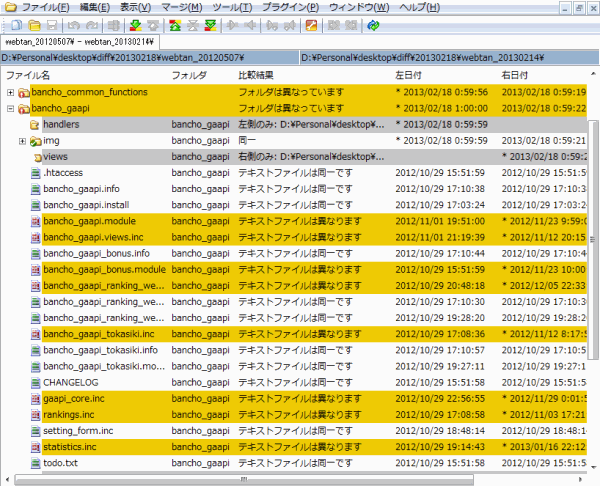Expand the bancho_common_functions folder

tap(10, 93)
